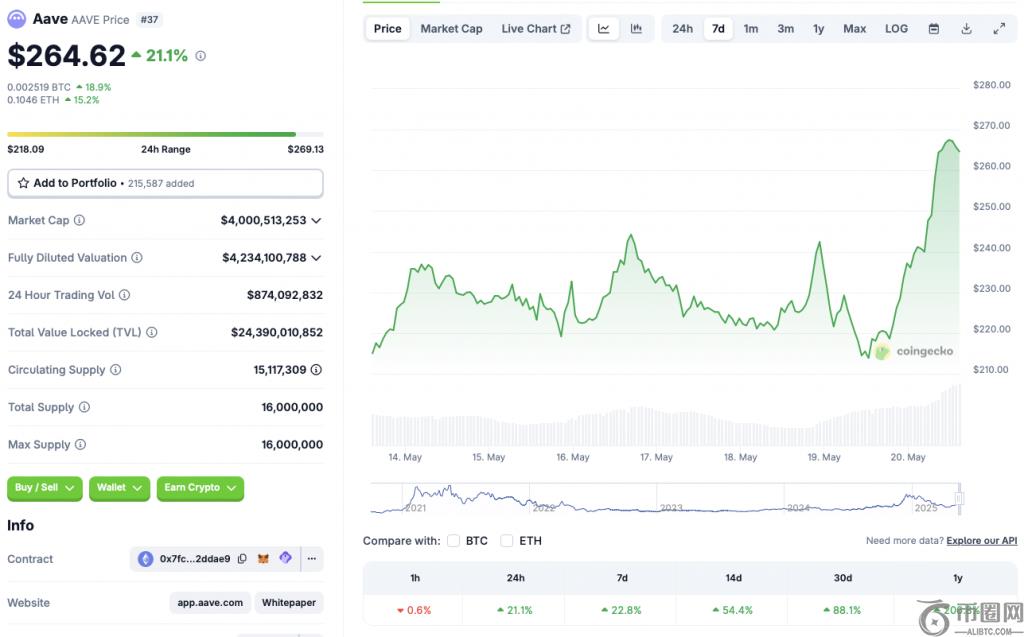Click the $24,390,010,852 TVL value
This screenshot has height=637, width=1024.
click(x=277, y=332)
